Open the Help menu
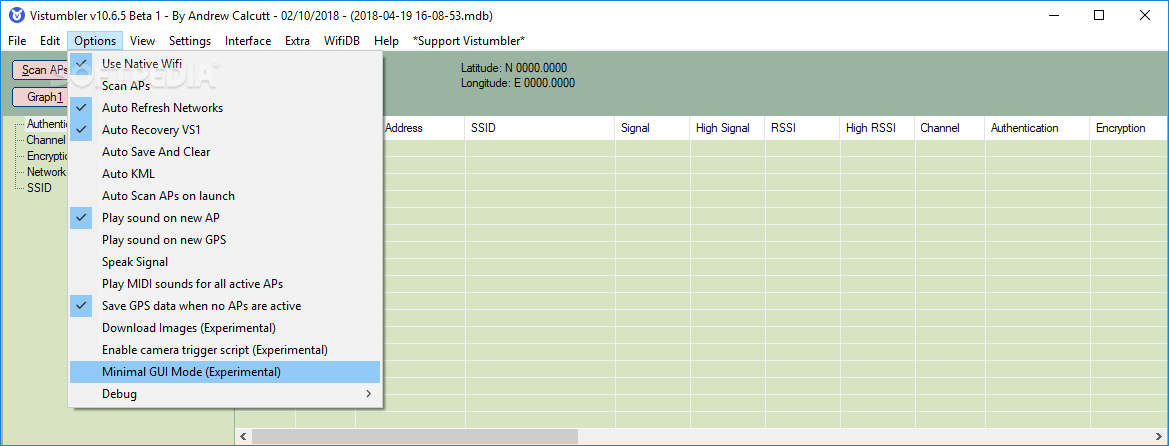The width and height of the screenshot is (1169, 446). [x=386, y=41]
